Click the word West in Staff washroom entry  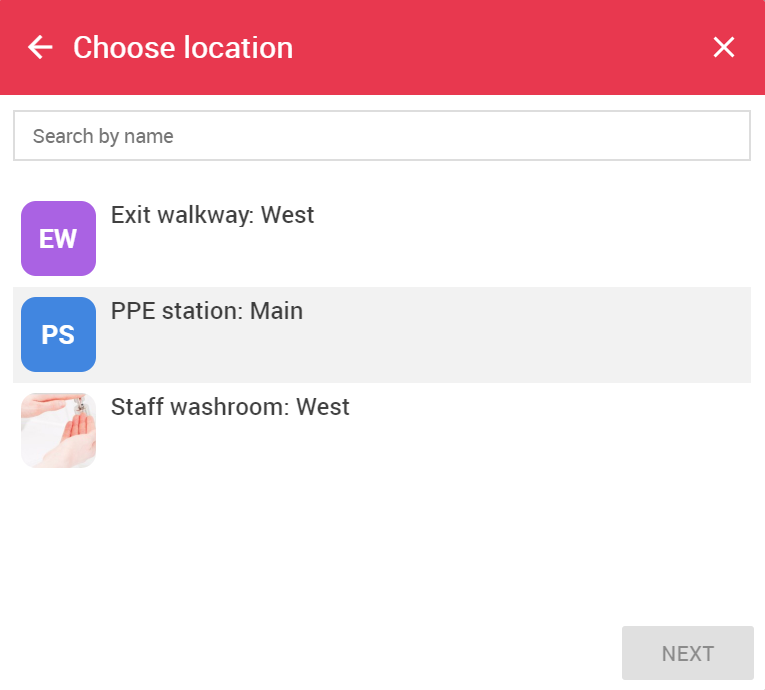coord(323,407)
